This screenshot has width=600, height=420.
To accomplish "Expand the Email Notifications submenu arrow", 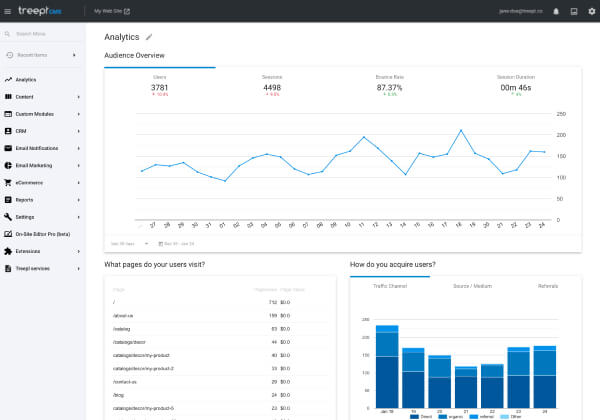I will click(78, 148).
